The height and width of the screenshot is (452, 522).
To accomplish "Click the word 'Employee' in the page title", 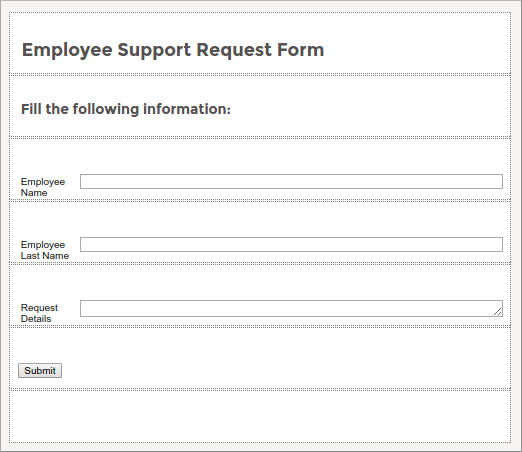I will [x=67, y=51].
